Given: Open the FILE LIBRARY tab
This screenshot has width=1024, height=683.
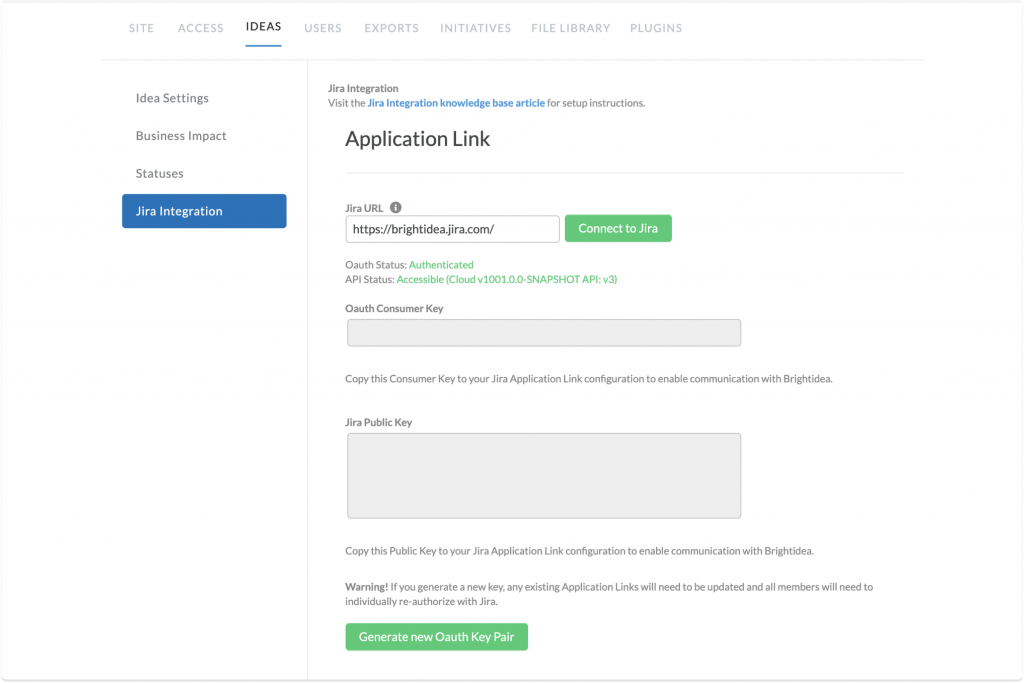Looking at the screenshot, I should [x=570, y=28].
